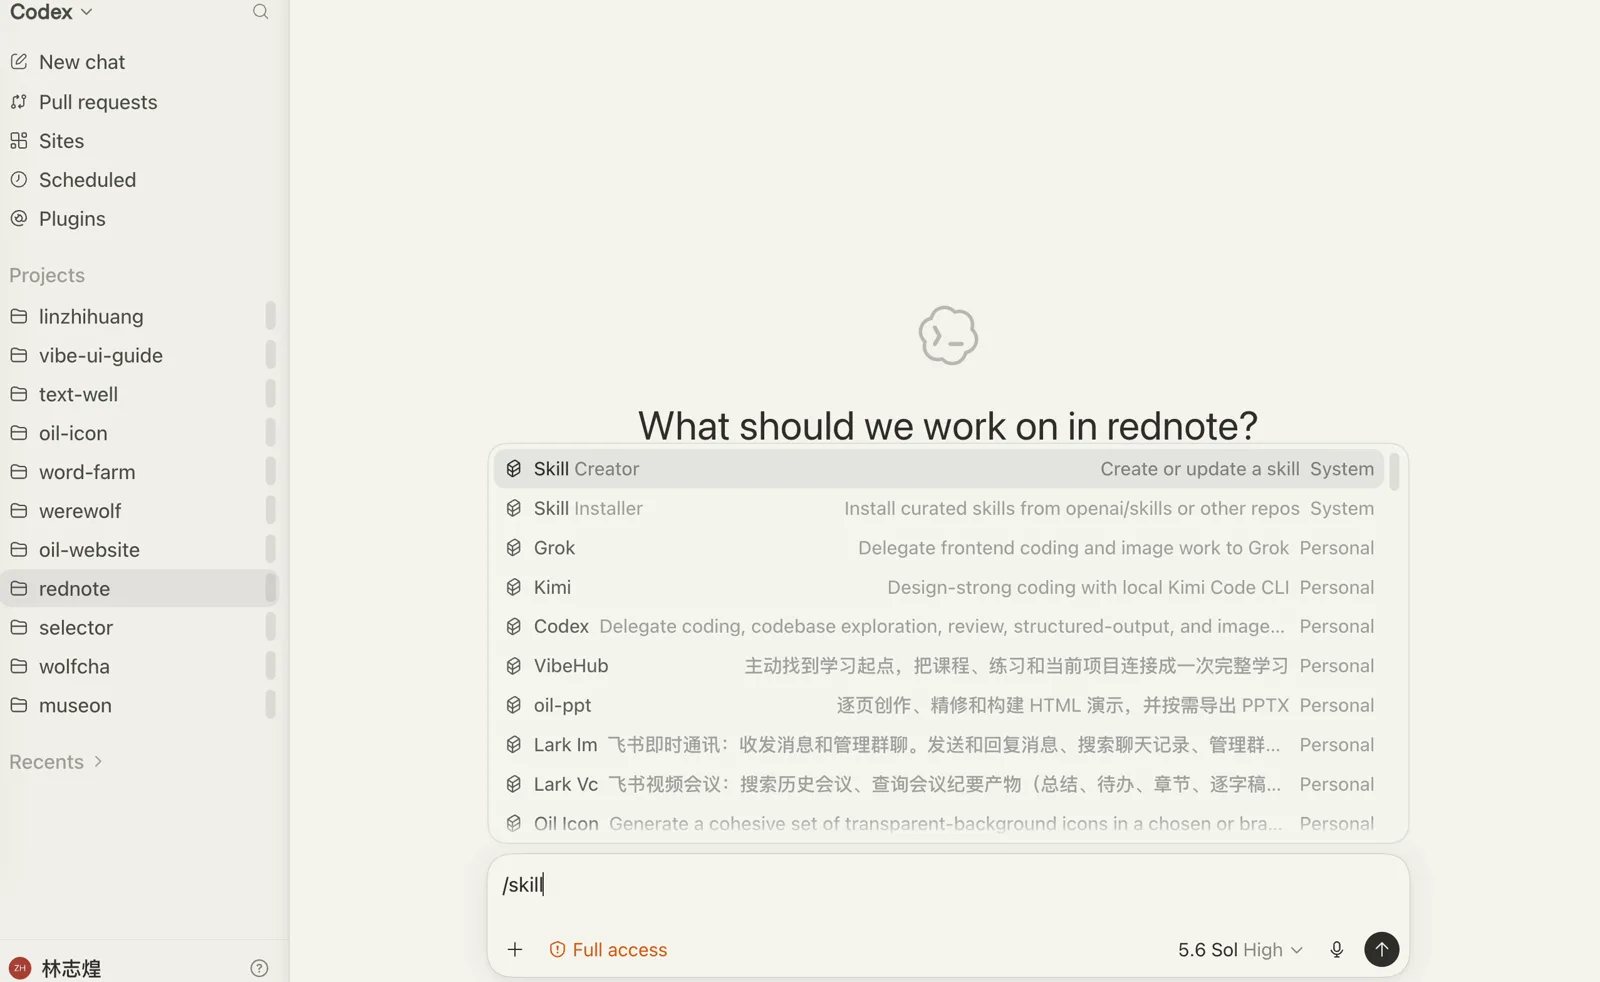This screenshot has width=1600, height=982.
Task: Focus the message input containing /skill
Action: pos(948,885)
